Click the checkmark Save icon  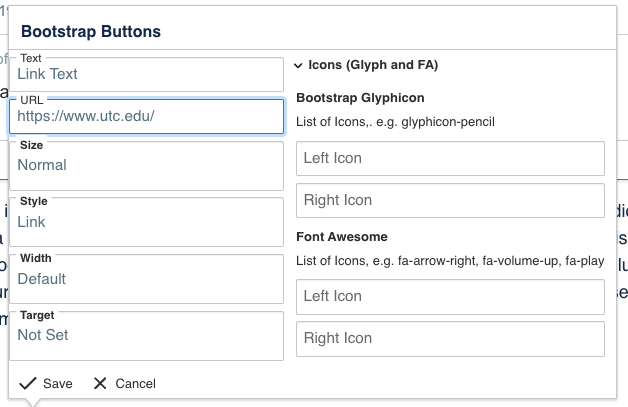point(27,384)
